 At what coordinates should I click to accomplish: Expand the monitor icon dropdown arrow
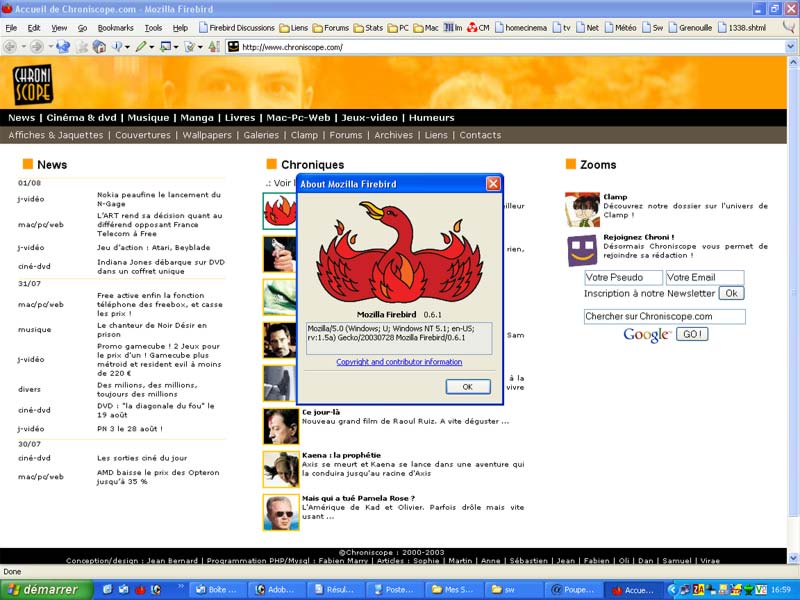pos(176,47)
